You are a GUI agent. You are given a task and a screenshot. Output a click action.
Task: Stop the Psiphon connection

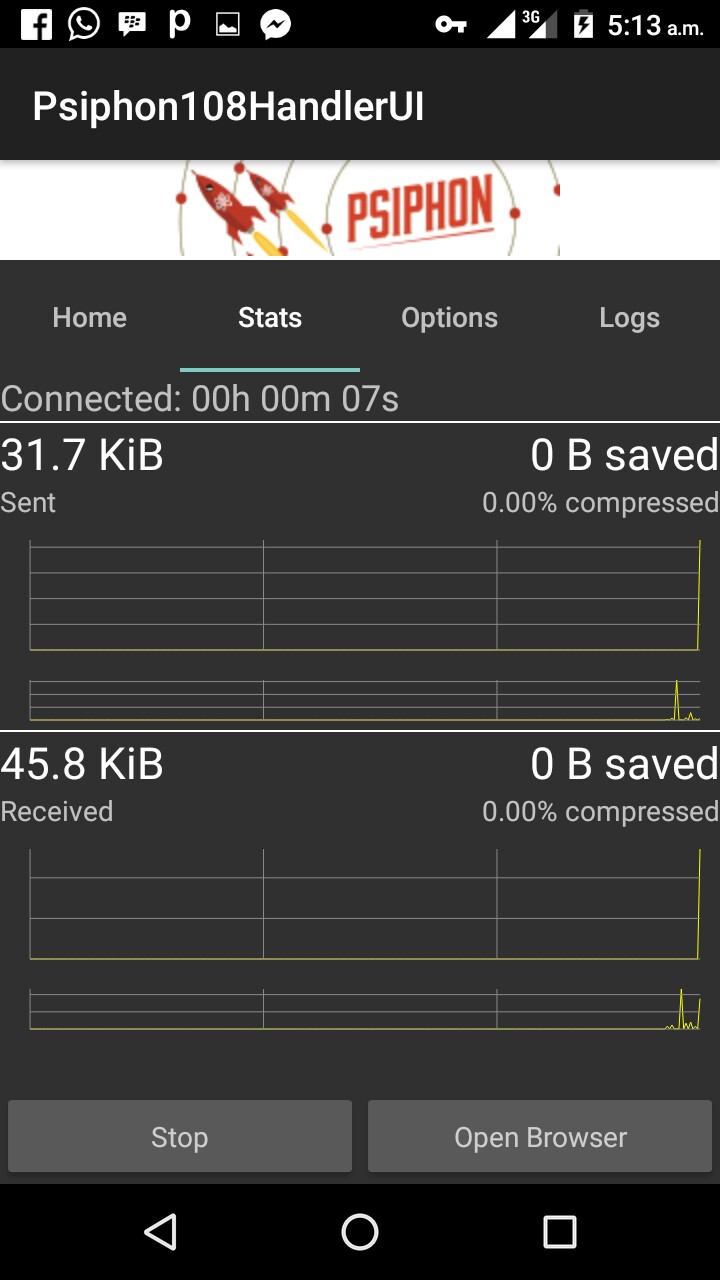(180, 1137)
